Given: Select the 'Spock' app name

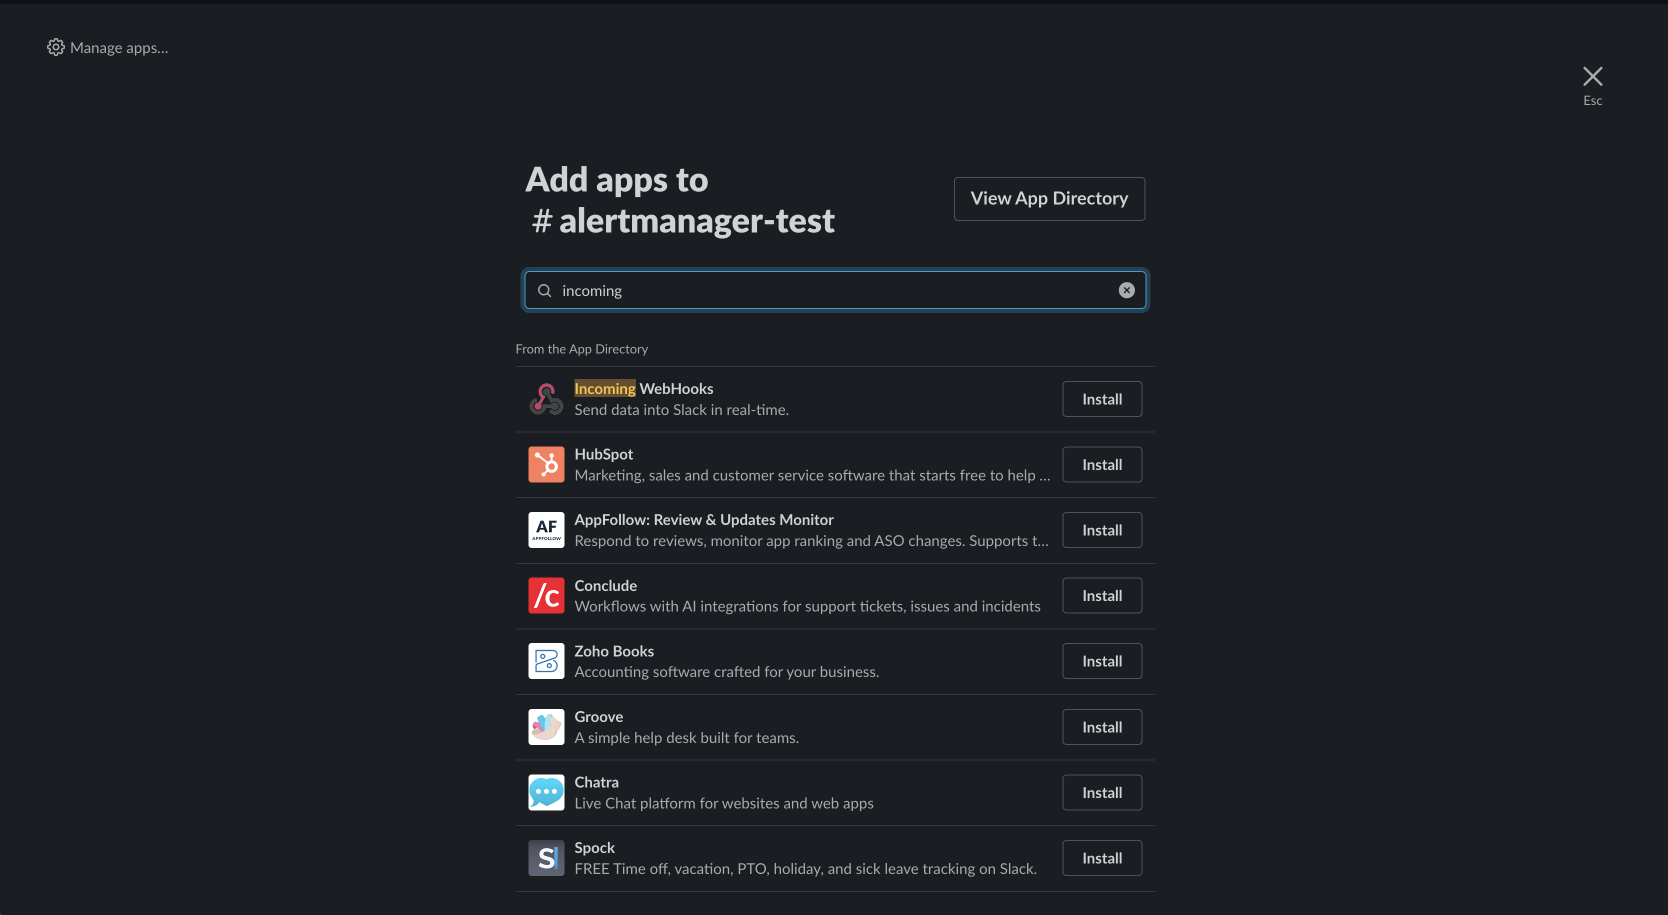Looking at the screenshot, I should 595,848.
